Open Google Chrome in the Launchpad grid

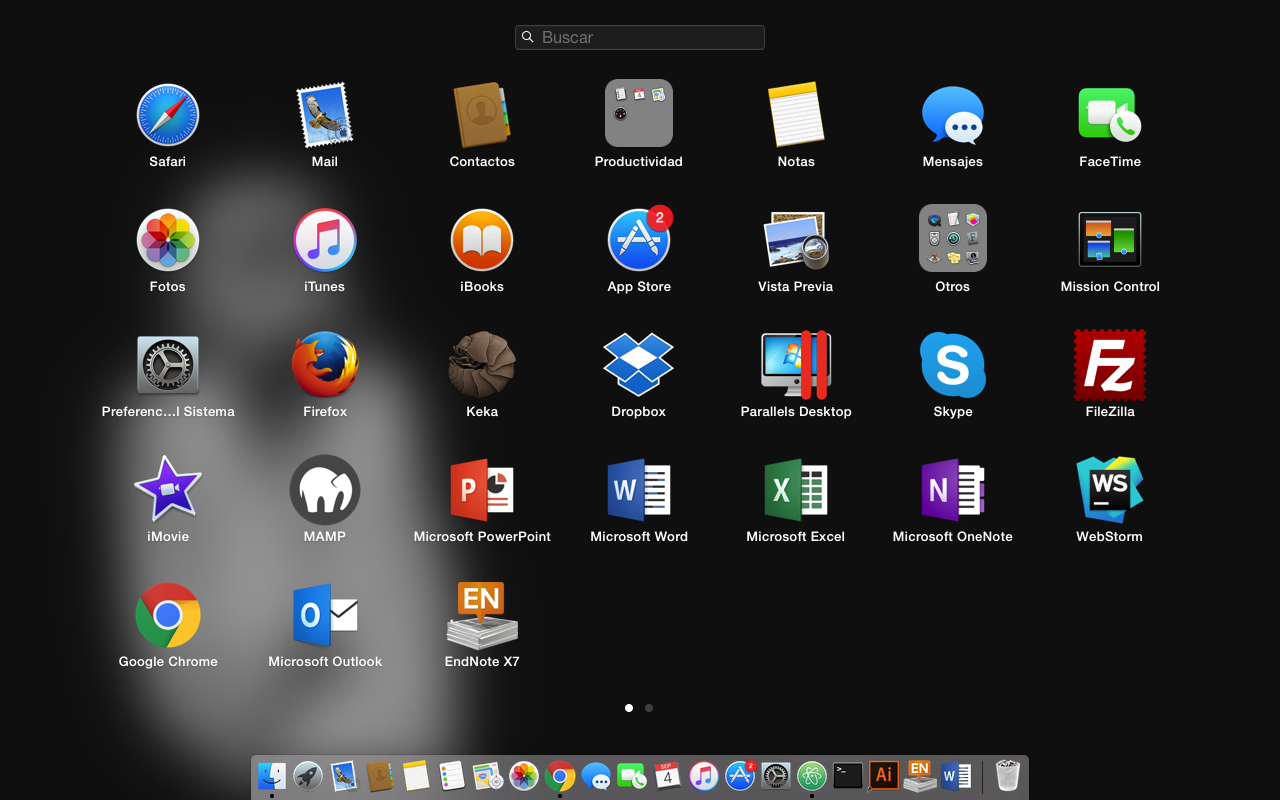click(168, 615)
